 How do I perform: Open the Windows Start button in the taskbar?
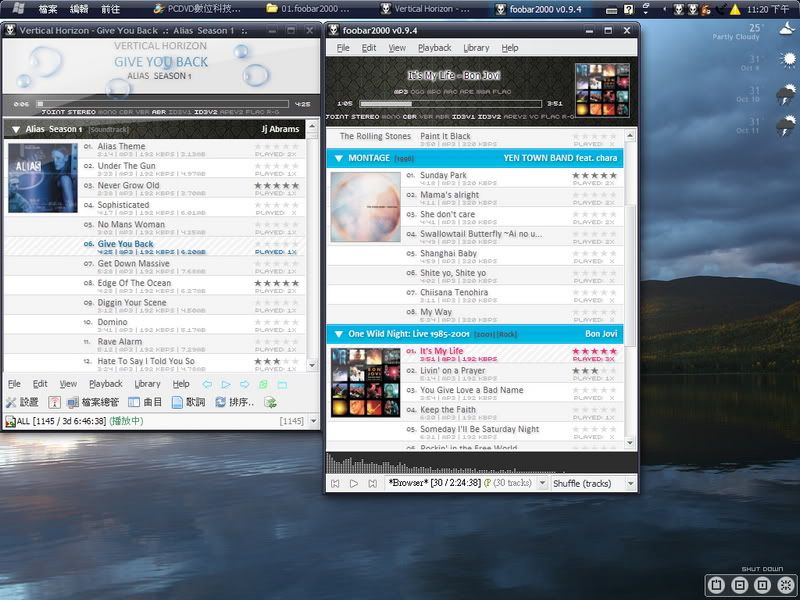[x=18, y=9]
